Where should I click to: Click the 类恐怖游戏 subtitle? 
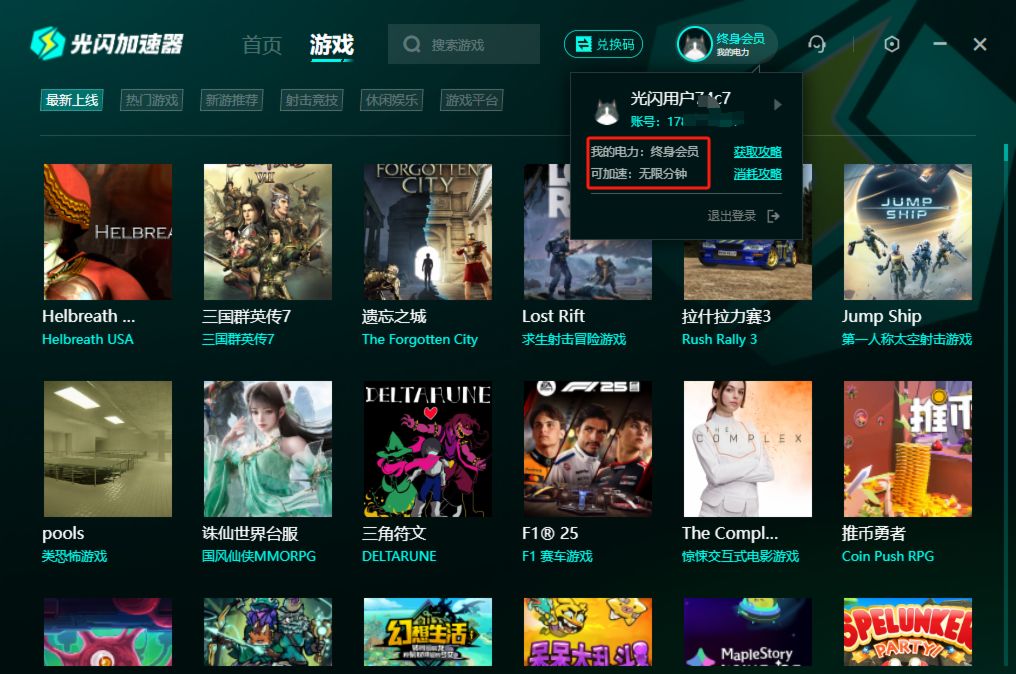[x=75, y=556]
